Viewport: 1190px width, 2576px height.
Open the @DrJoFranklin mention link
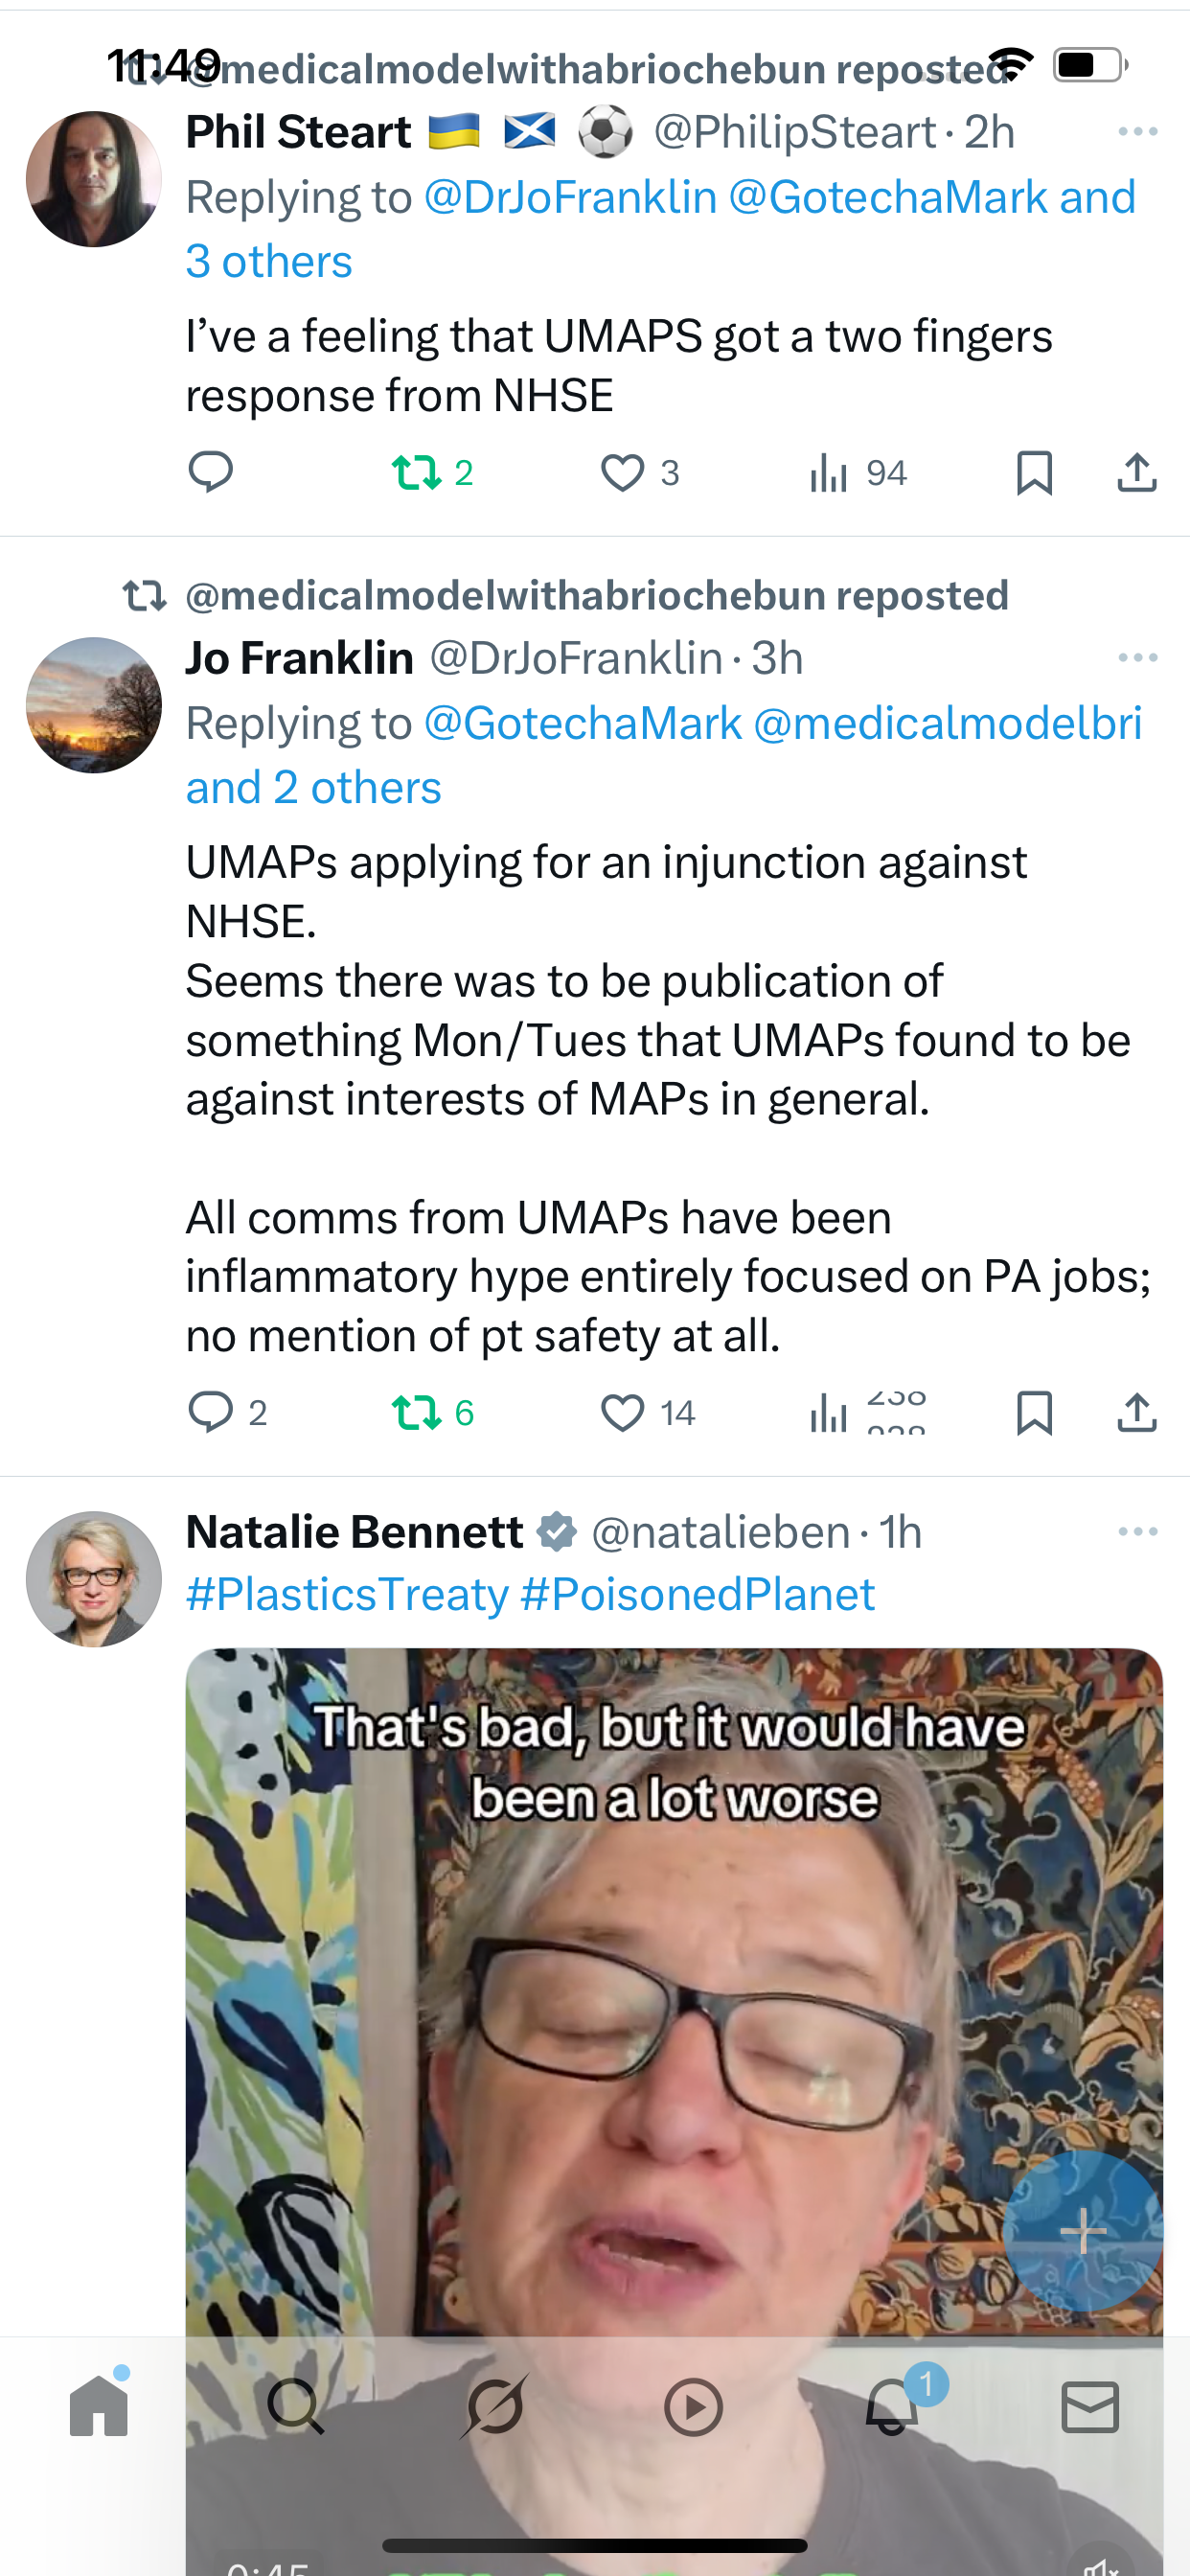point(570,198)
